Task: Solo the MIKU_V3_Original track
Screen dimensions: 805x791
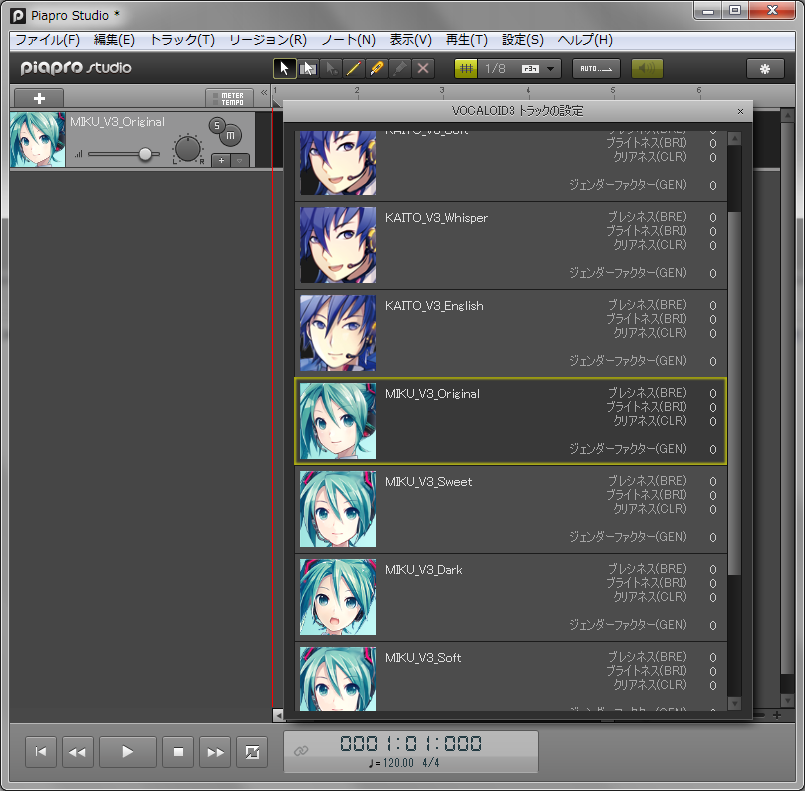Action: click(x=217, y=125)
